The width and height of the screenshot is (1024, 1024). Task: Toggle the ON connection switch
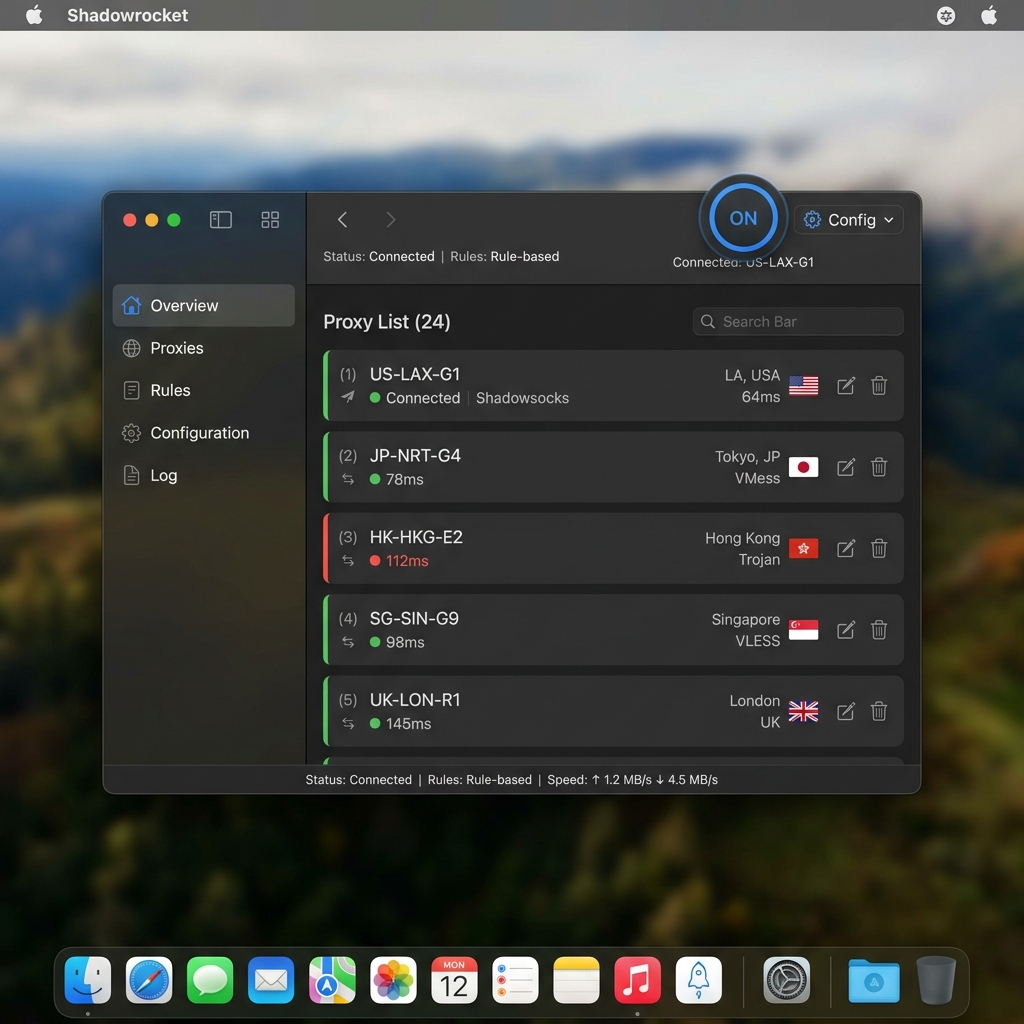point(743,218)
